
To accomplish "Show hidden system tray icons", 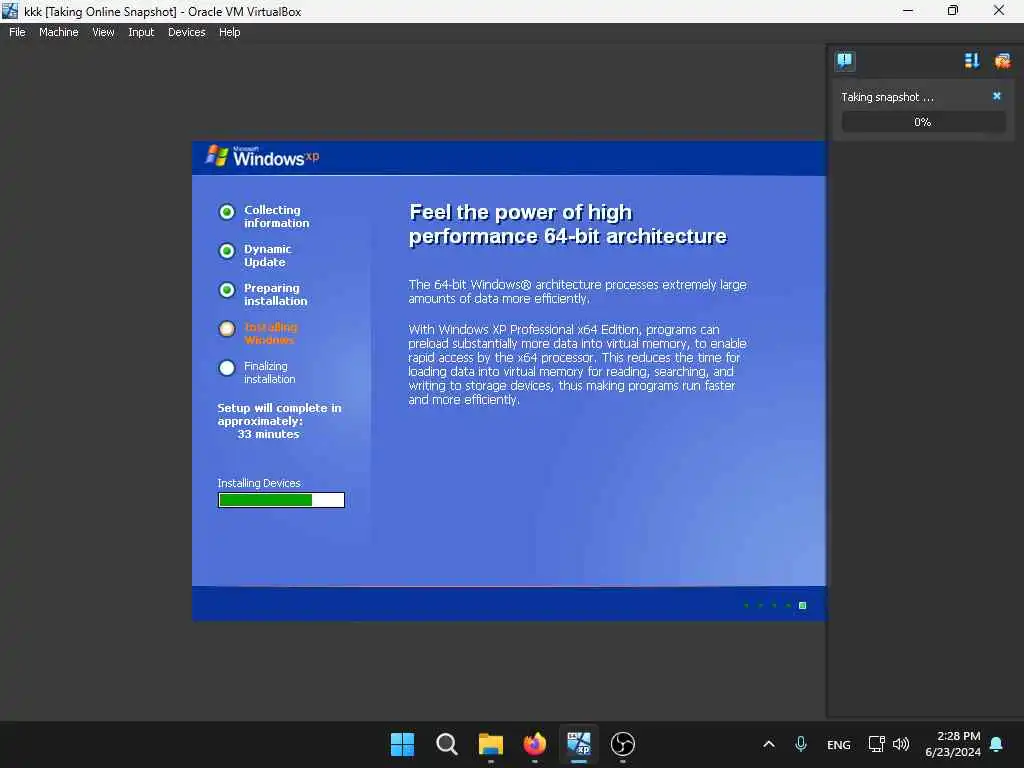I will pyautogui.click(x=769, y=744).
